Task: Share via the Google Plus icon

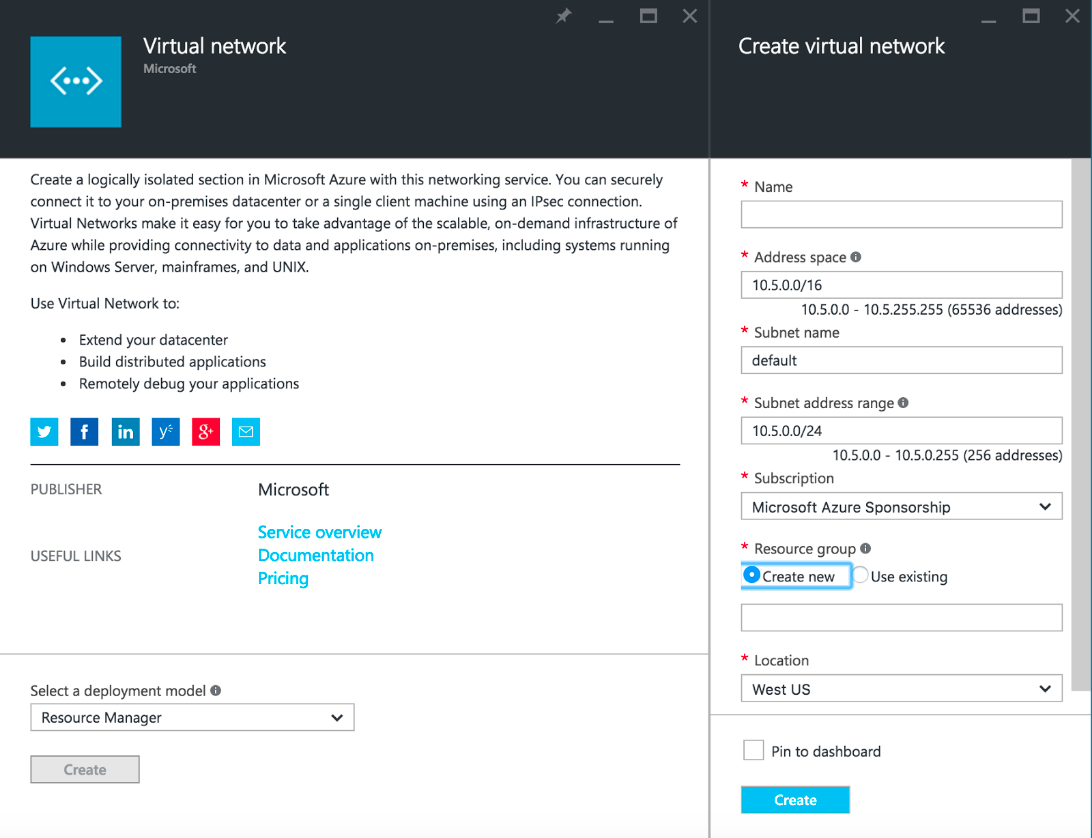Action: 205,432
